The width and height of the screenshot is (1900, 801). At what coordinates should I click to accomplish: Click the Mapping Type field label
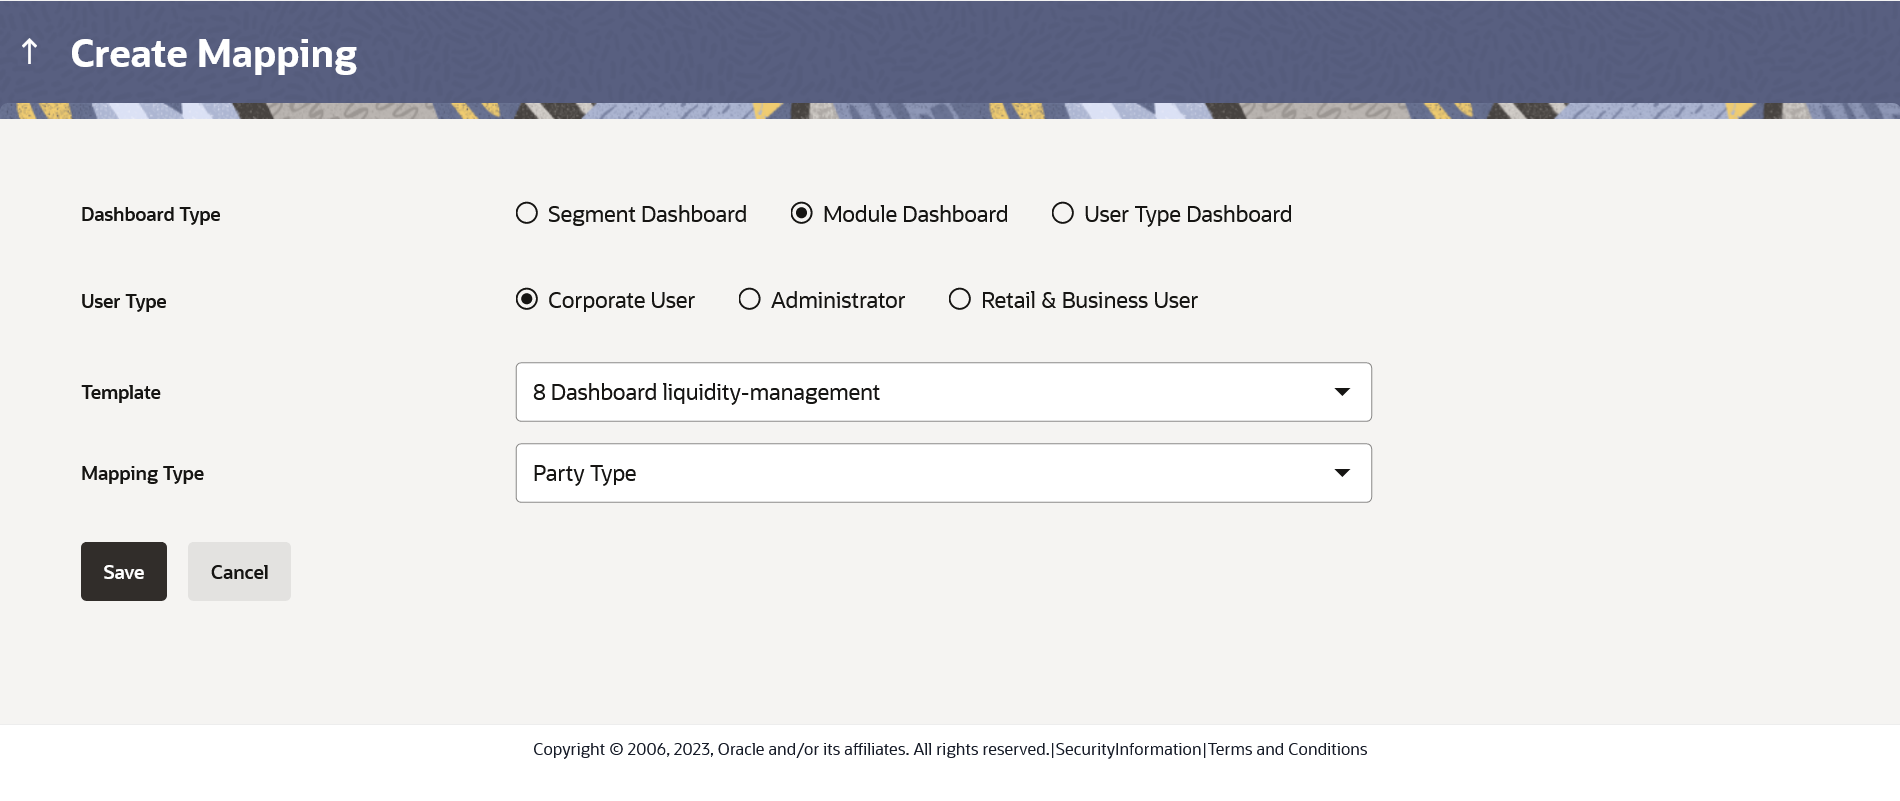point(142,473)
